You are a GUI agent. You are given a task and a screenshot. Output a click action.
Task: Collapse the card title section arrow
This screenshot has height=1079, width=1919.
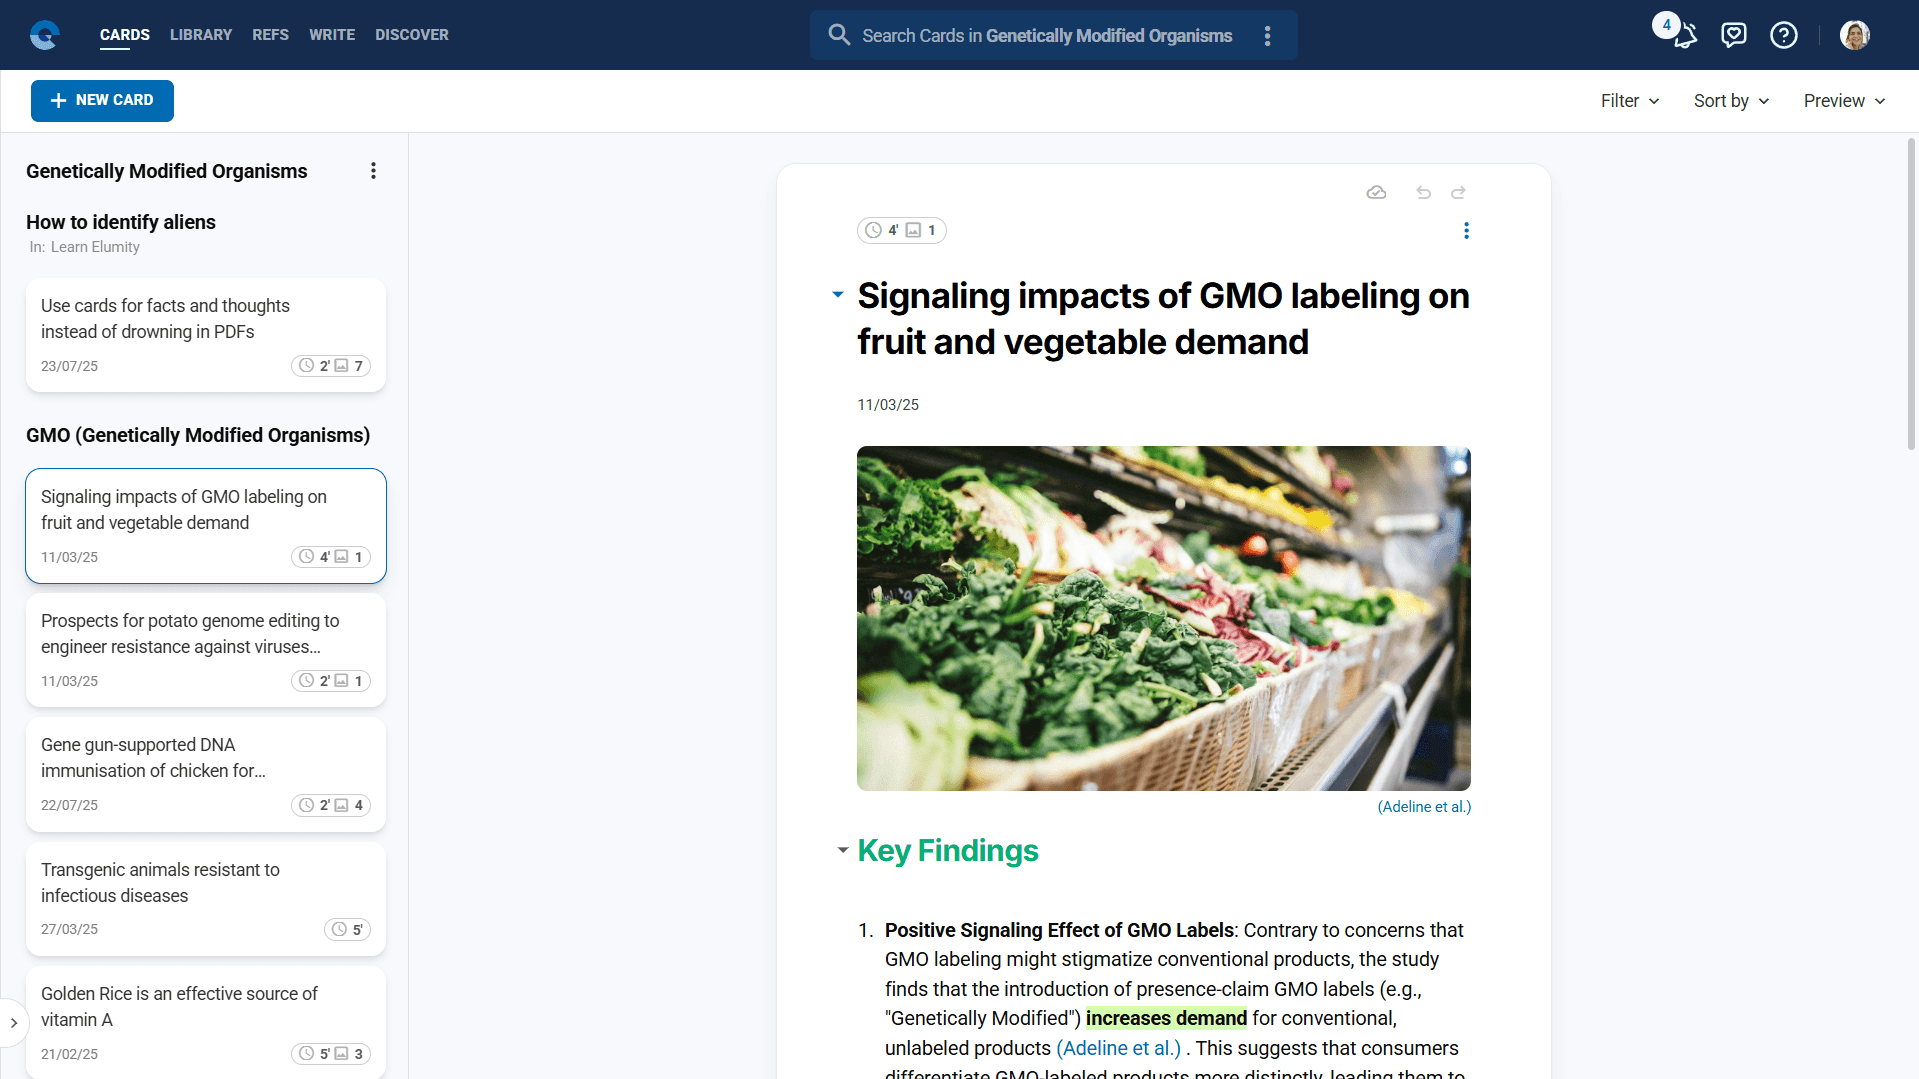coord(838,295)
